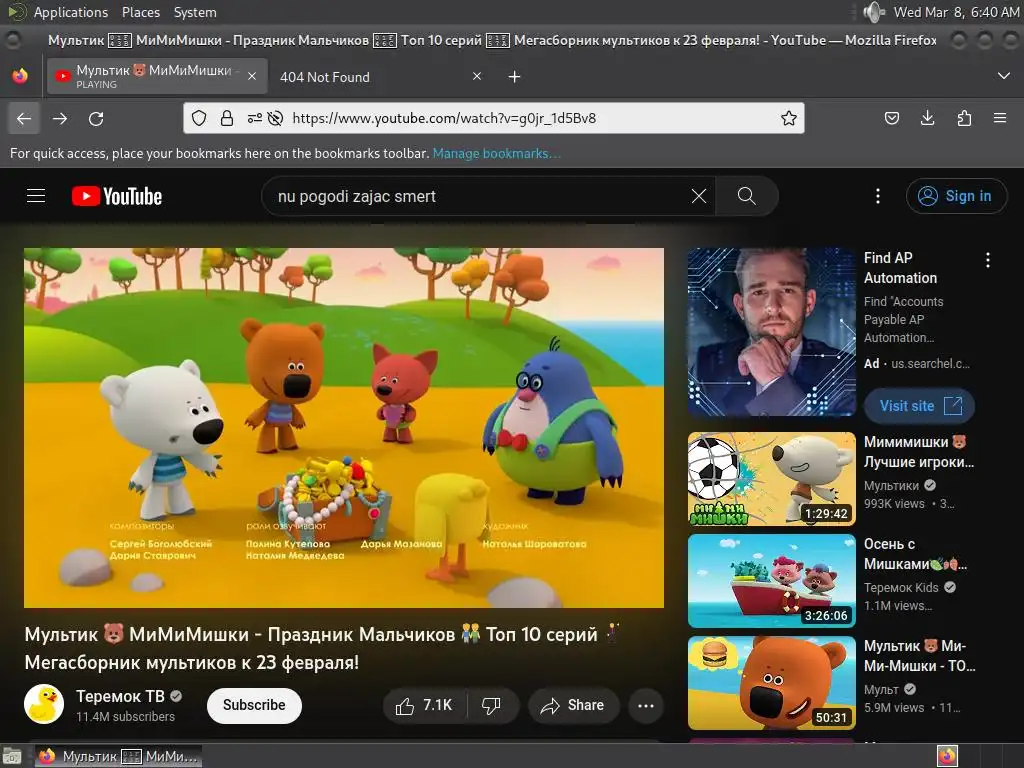Reload the current page
1024x768 pixels.
click(x=96, y=118)
